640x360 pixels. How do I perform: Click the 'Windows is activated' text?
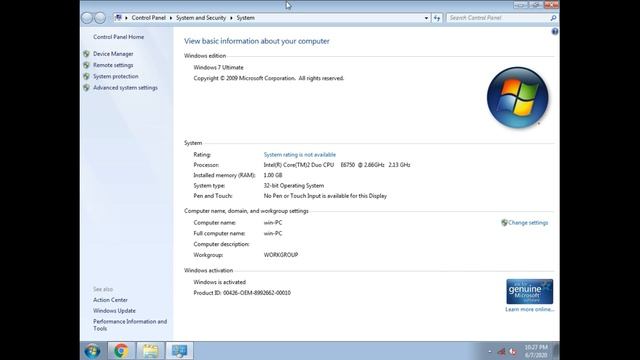(x=220, y=282)
